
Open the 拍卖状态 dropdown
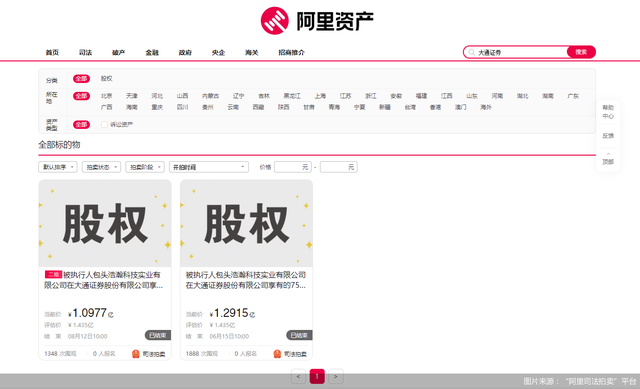tap(101, 167)
